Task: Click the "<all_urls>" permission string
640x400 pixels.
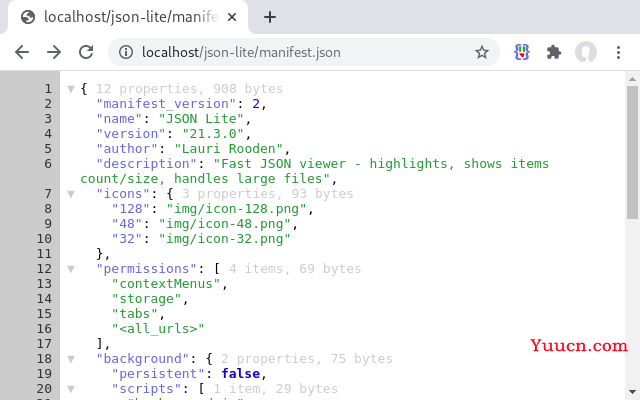Action: (x=158, y=329)
